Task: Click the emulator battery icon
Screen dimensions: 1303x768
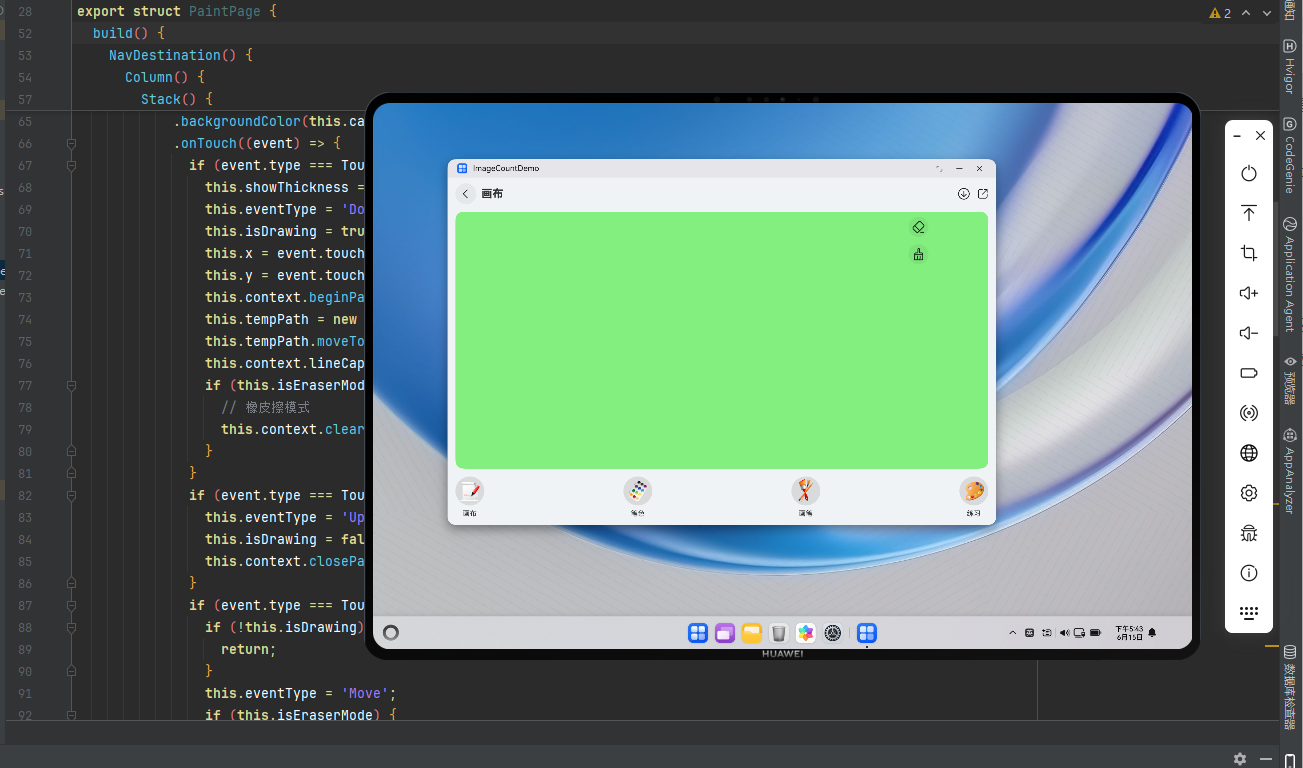Action: pos(1249,373)
